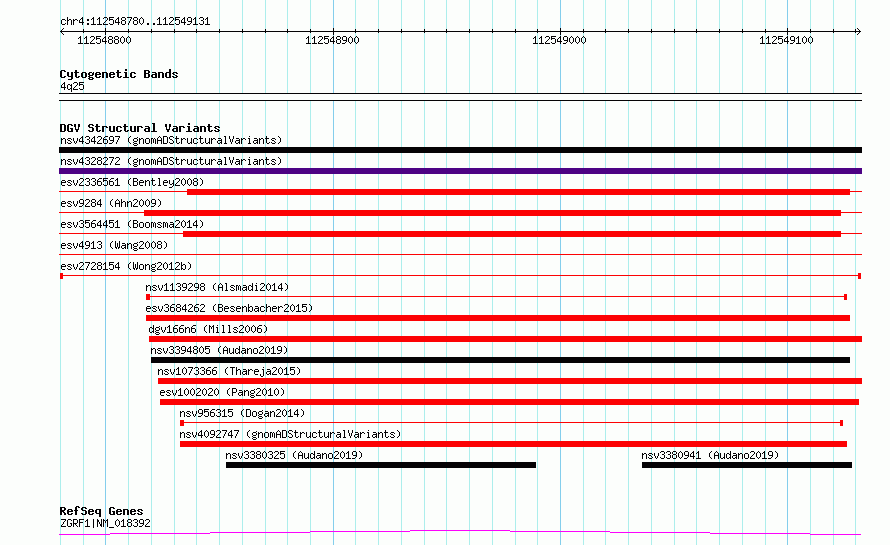This screenshot has height=545, width=890.
Task: Click the right arrow end of ruler
Action: [859, 31]
